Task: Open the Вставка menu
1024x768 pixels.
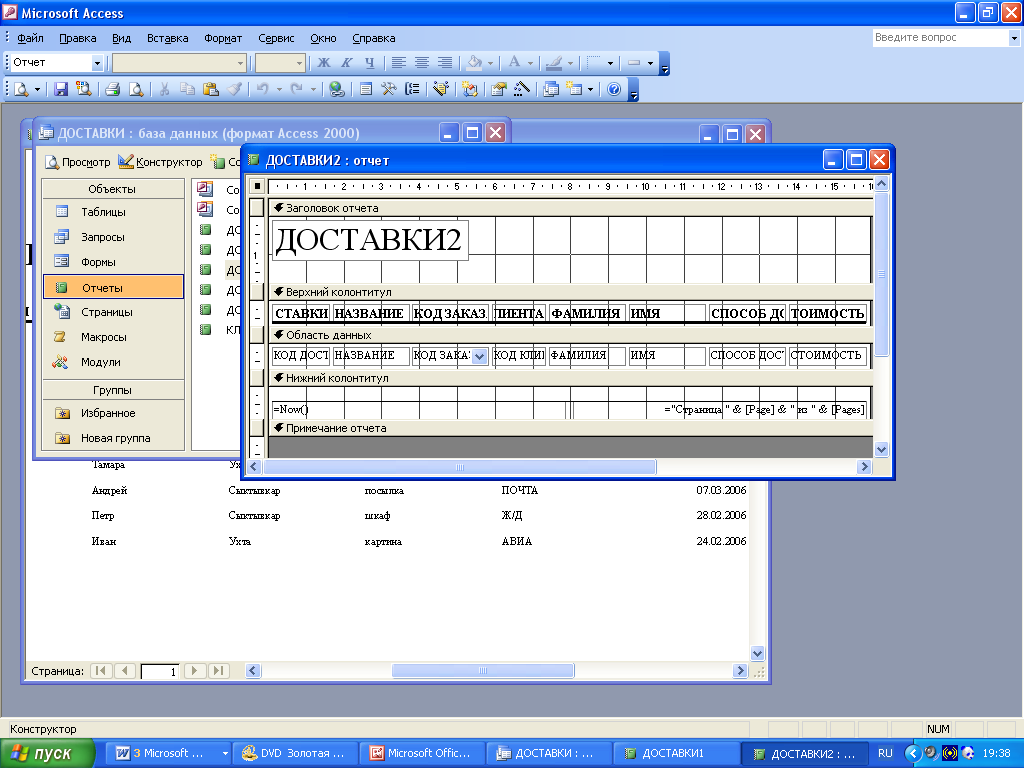Action: click(x=167, y=38)
